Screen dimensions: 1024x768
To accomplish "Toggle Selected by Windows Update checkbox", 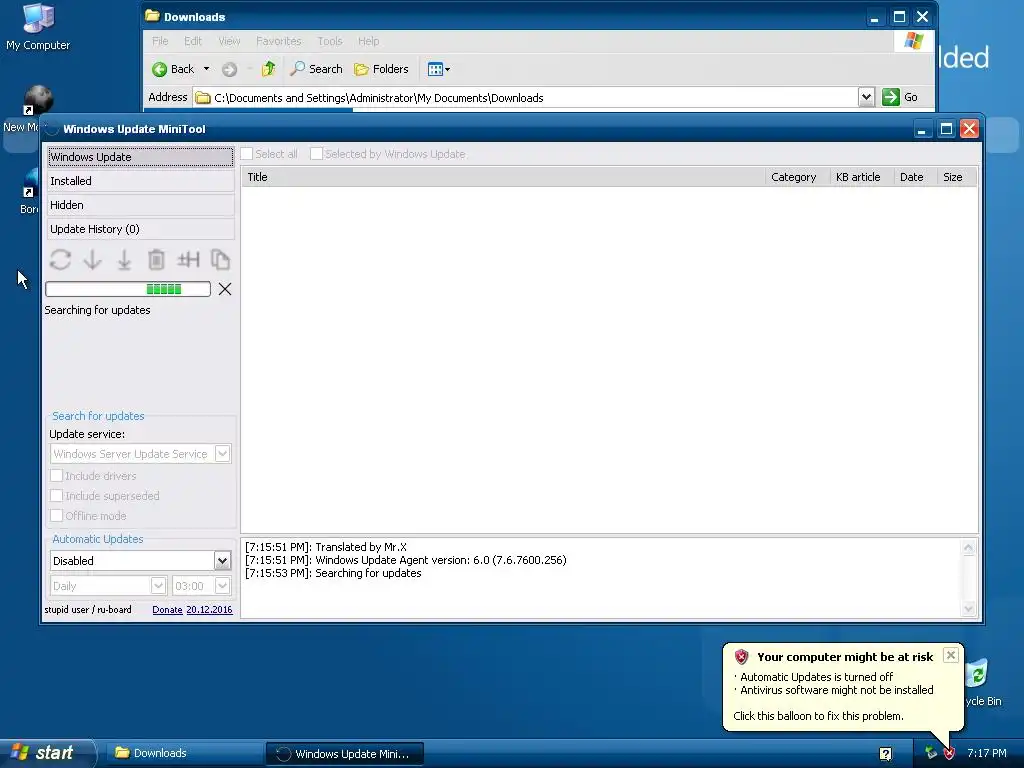I will point(317,154).
